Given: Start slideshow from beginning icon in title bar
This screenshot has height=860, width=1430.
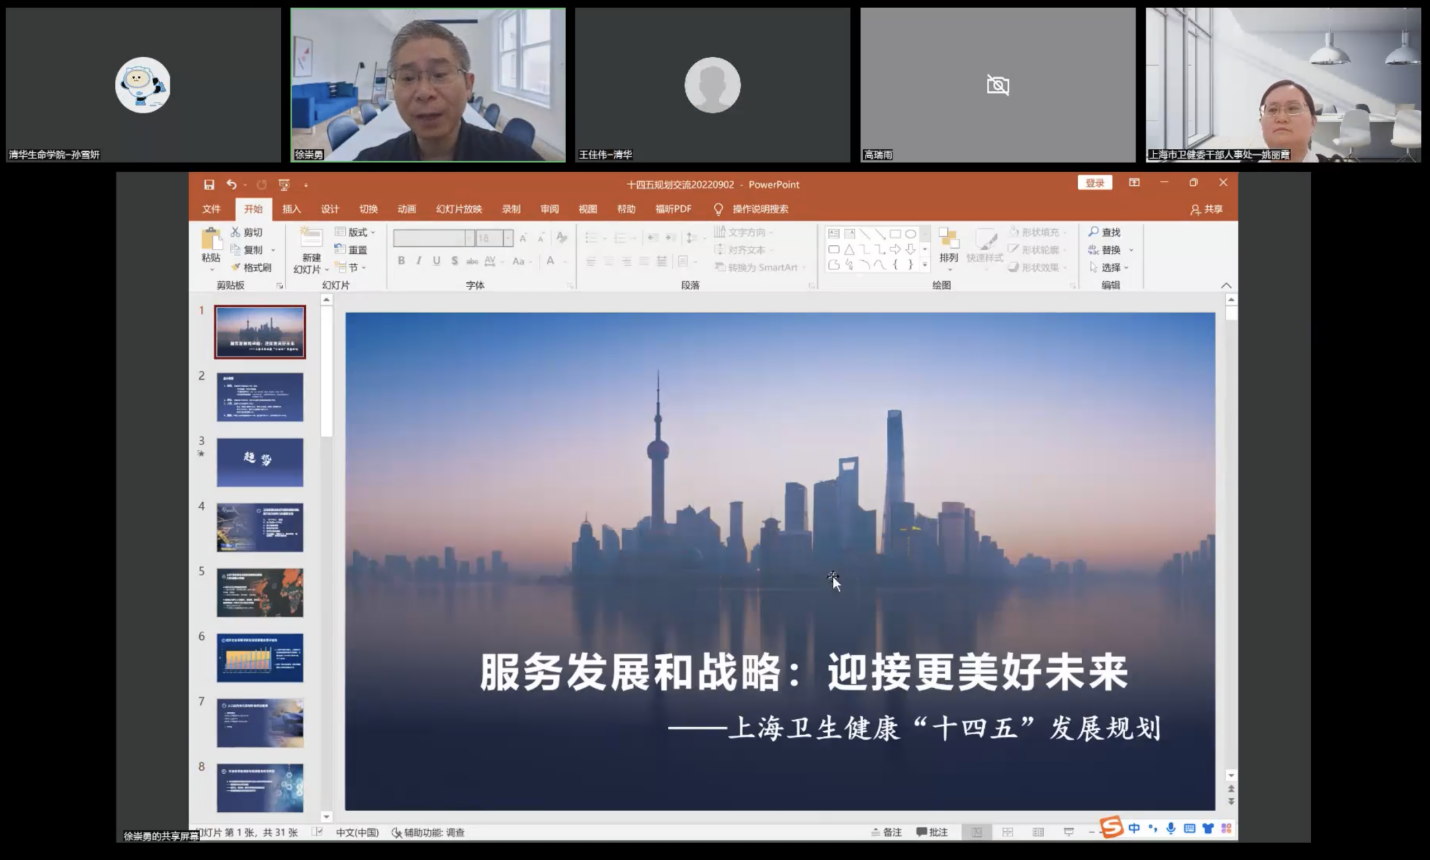Looking at the screenshot, I should (x=284, y=185).
